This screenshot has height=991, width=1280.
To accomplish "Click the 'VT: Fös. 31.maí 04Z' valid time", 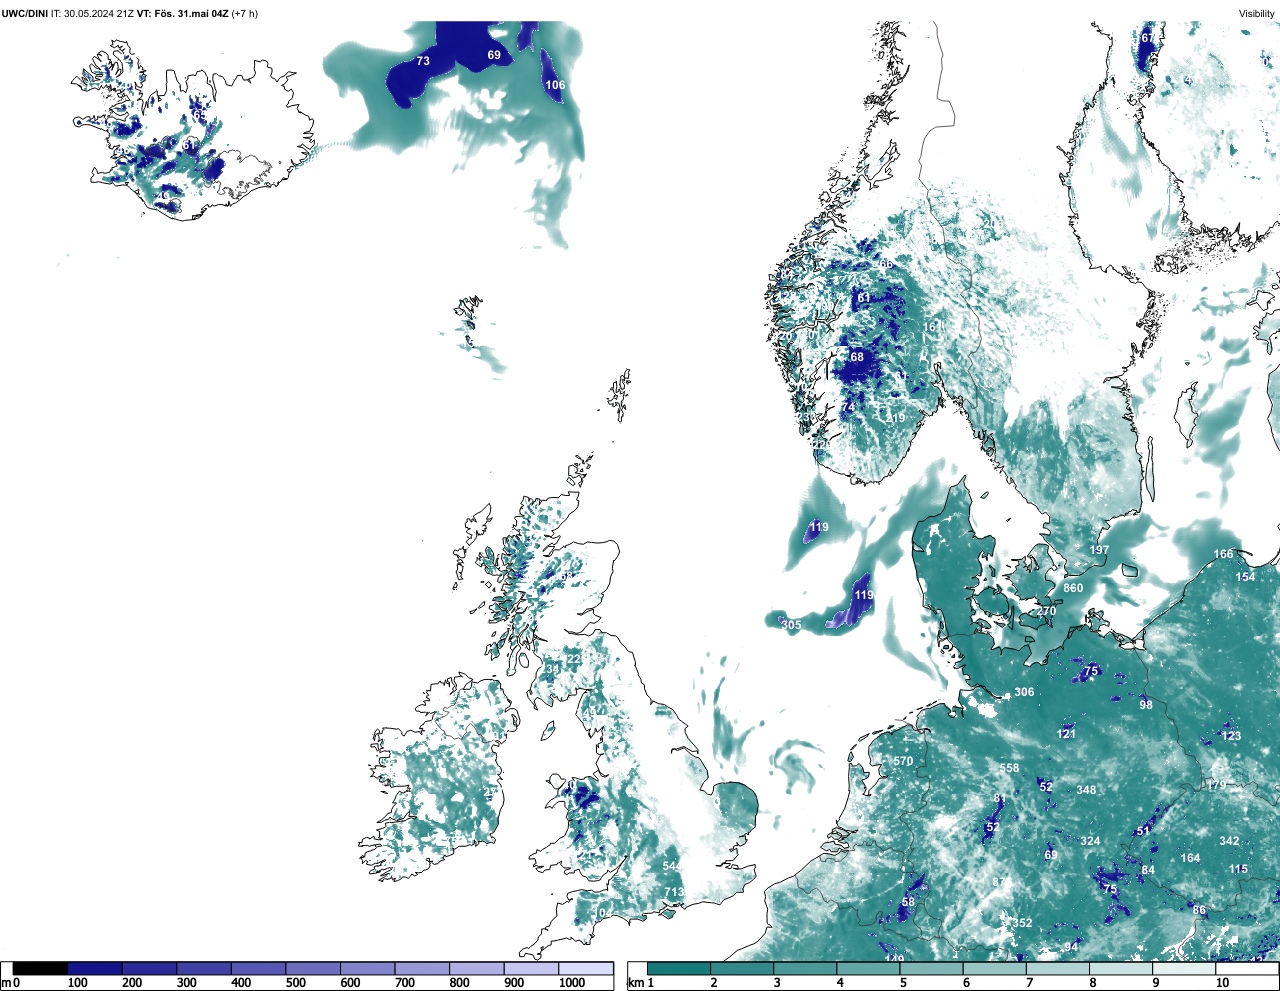I will (182, 14).
